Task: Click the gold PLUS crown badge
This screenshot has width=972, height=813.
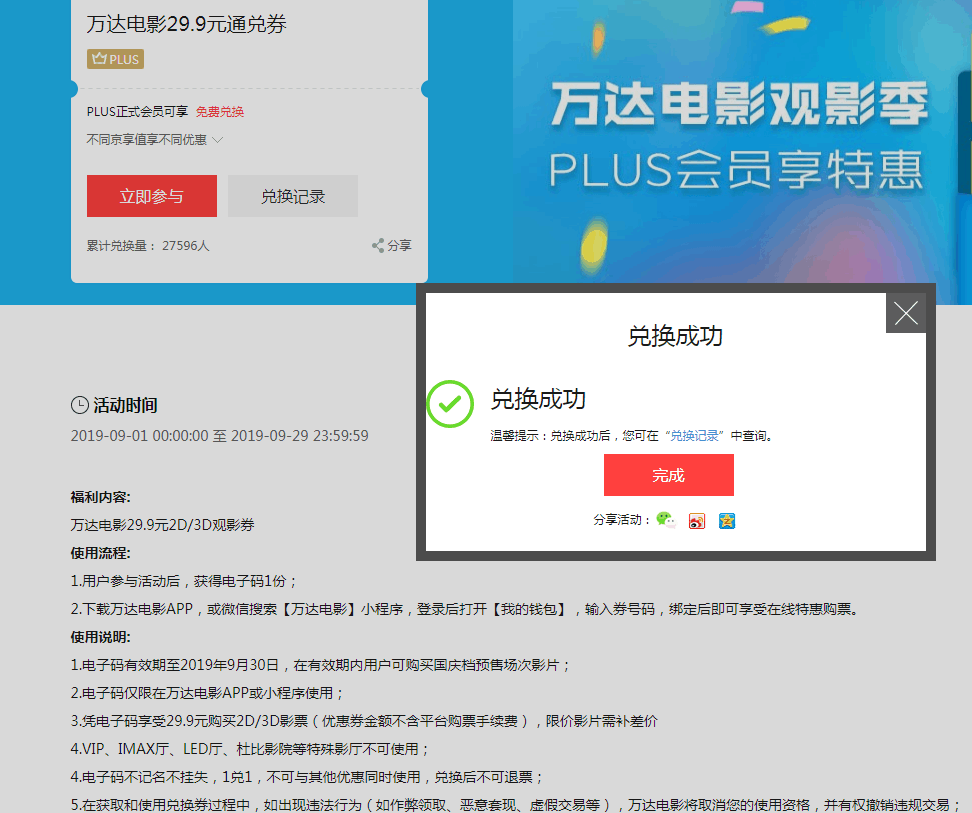Action: coord(115,59)
